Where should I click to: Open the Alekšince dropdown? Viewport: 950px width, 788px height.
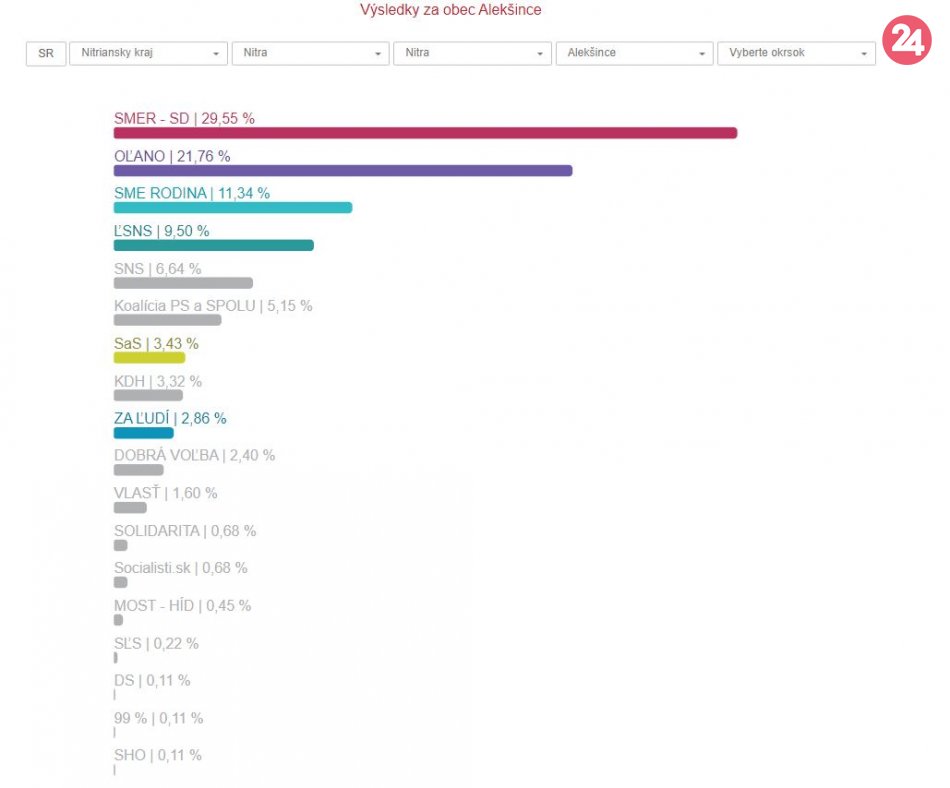pyautogui.click(x=634, y=53)
